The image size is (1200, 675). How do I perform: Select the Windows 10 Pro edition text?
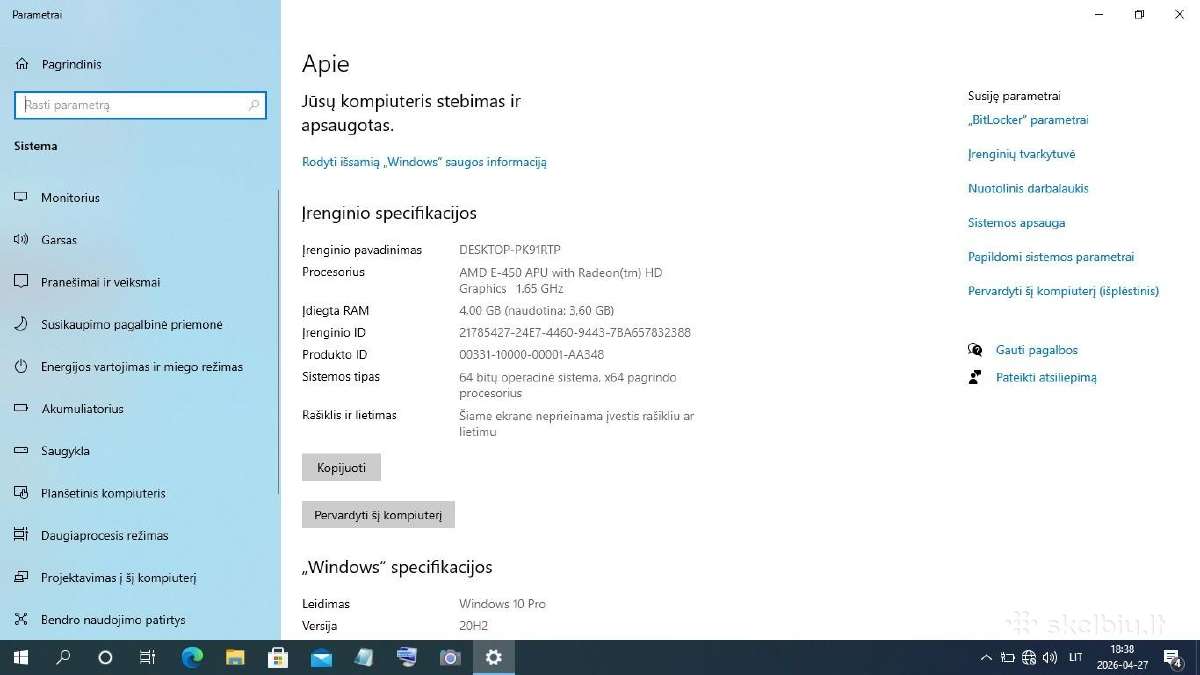[x=502, y=604]
